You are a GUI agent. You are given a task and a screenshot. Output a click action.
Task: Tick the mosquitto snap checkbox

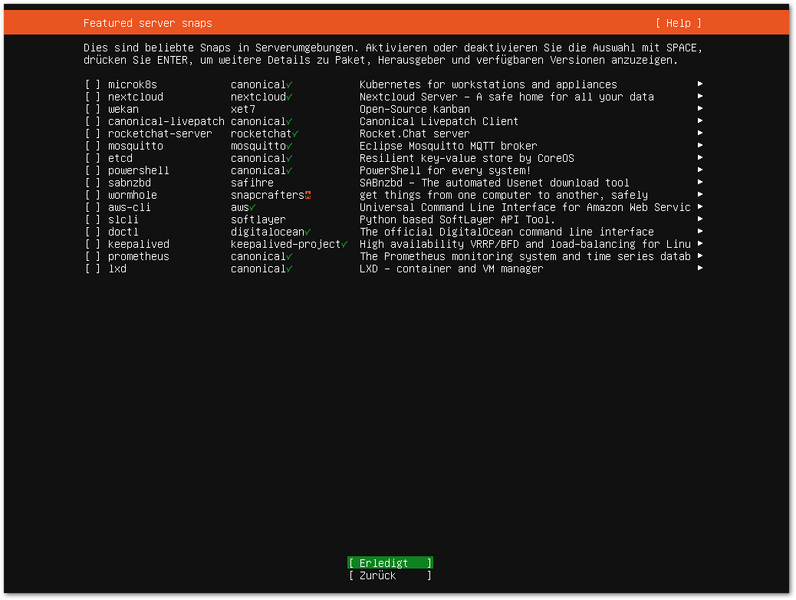[93, 146]
